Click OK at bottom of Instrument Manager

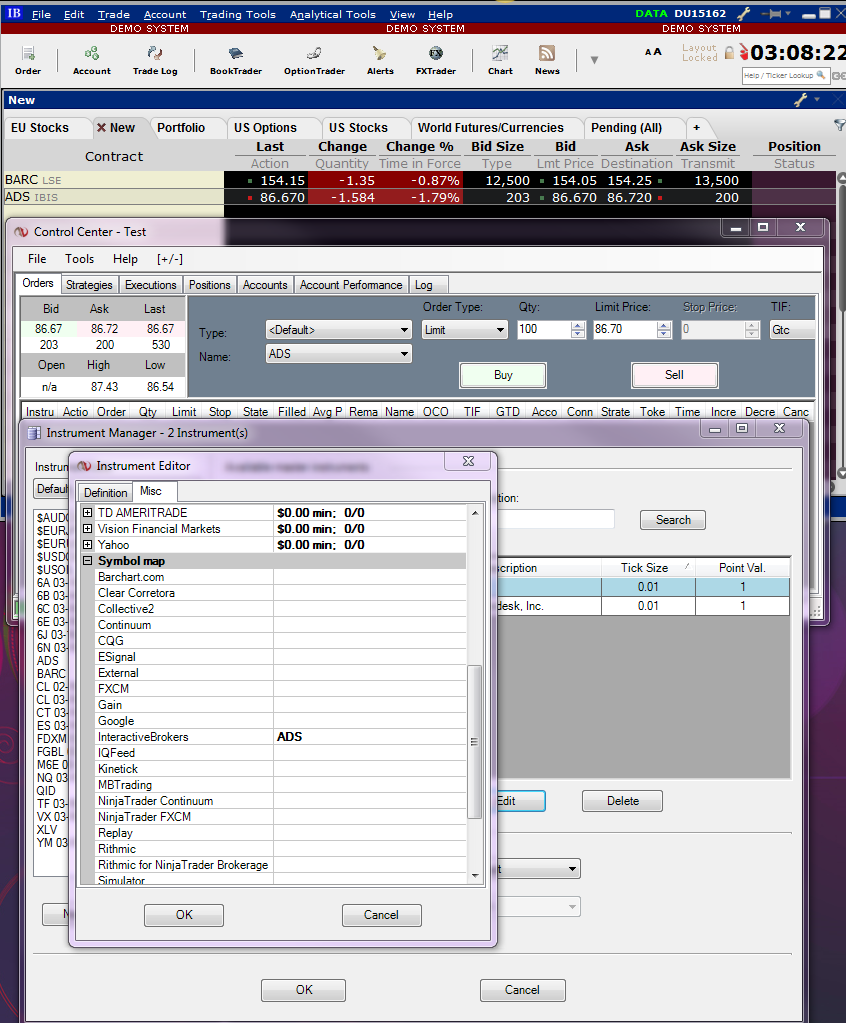(x=303, y=990)
